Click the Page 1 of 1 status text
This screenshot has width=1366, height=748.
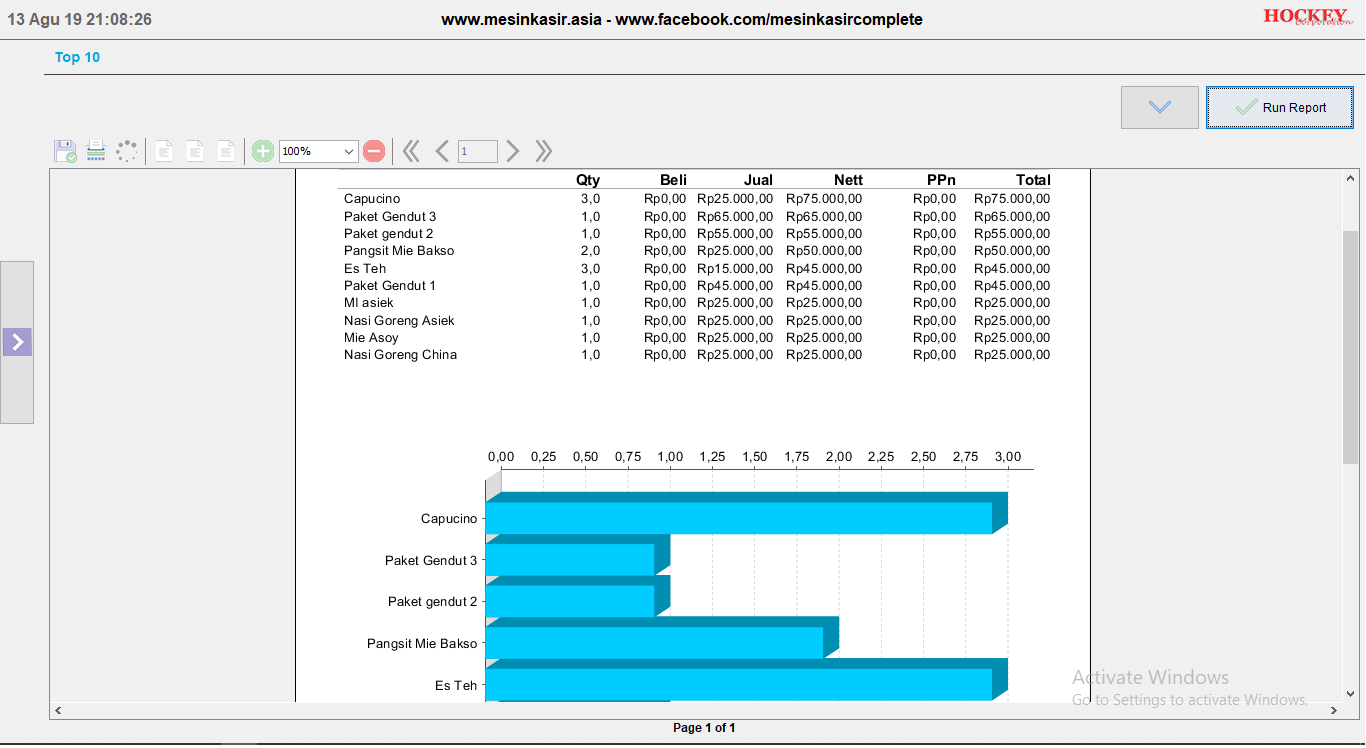pos(704,728)
